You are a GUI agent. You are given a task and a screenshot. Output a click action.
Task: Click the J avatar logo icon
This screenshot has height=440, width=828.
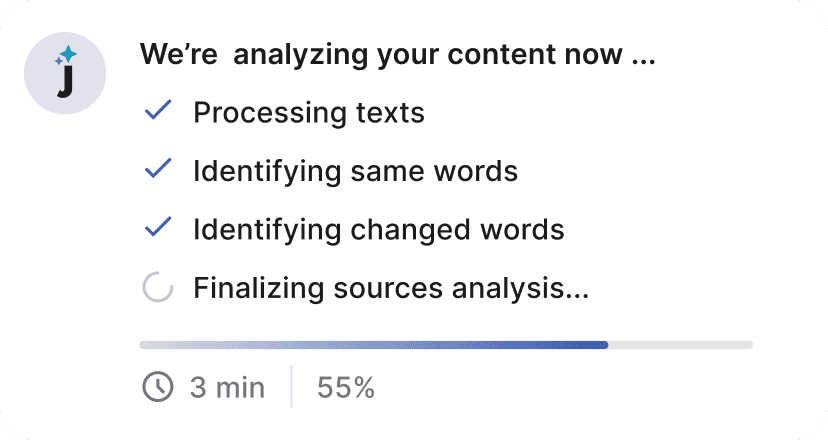pyautogui.click(x=65, y=73)
